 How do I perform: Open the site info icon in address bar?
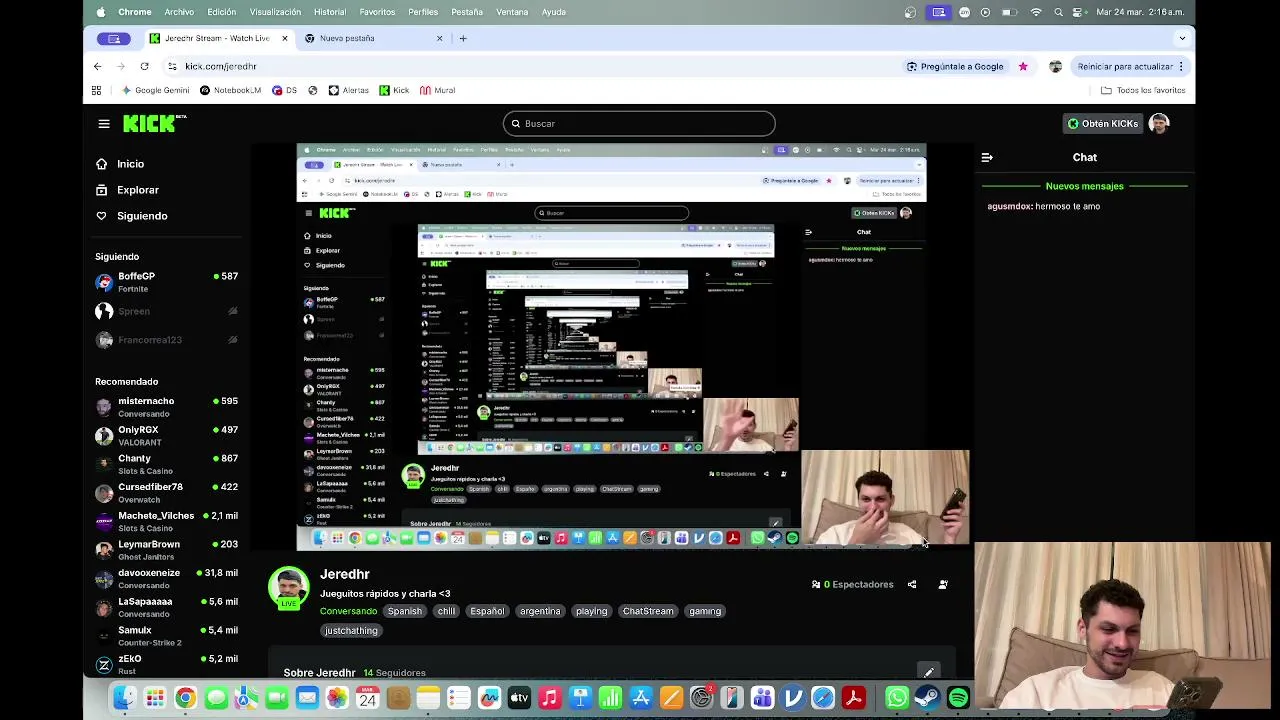(x=172, y=66)
